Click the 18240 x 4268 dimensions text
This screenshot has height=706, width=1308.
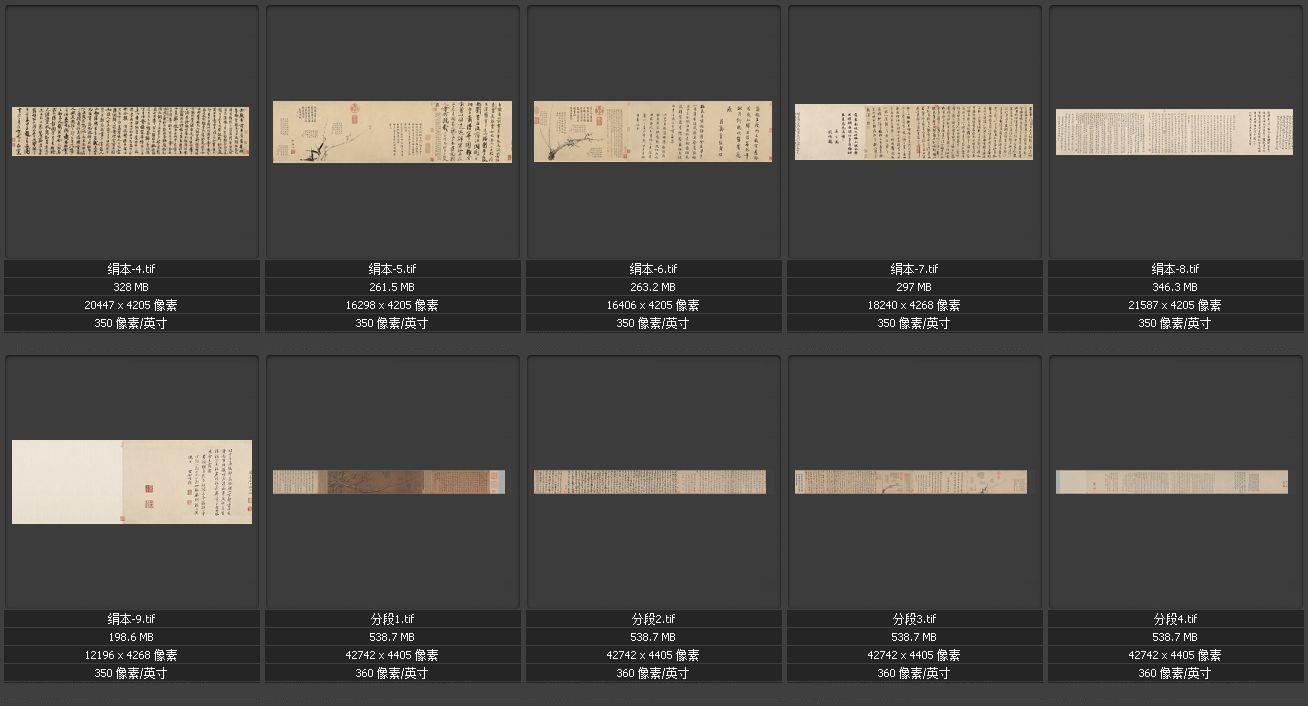click(x=914, y=305)
